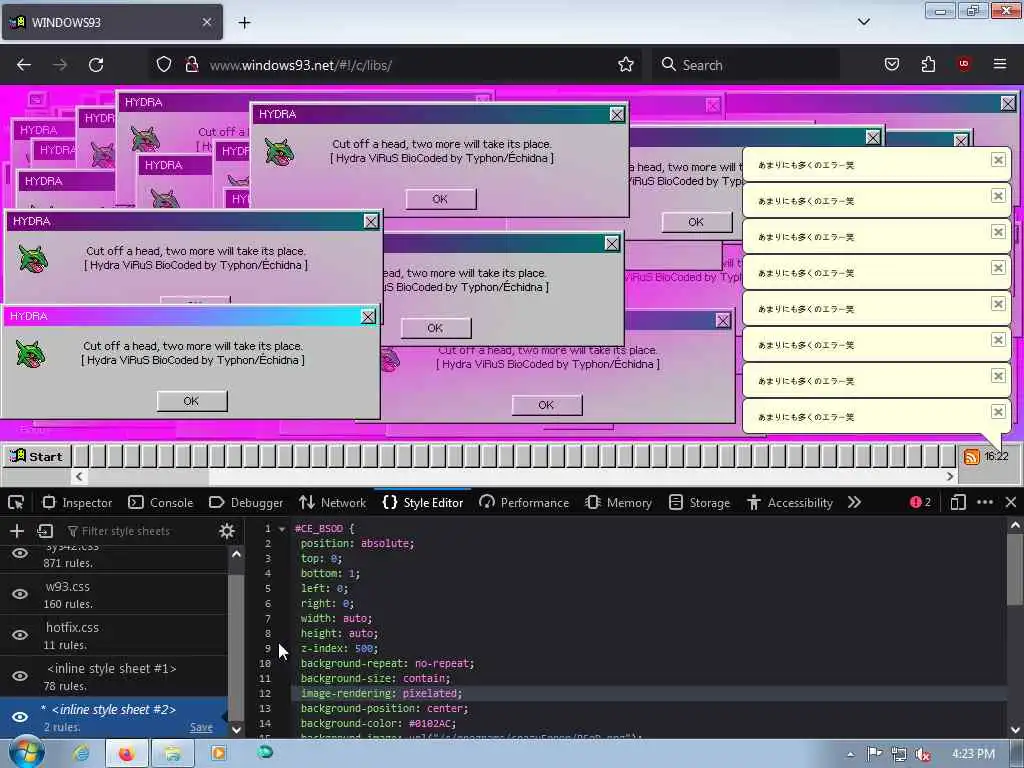This screenshot has height=768, width=1024.
Task: Create a new style sheet with plus
Action: (x=17, y=531)
